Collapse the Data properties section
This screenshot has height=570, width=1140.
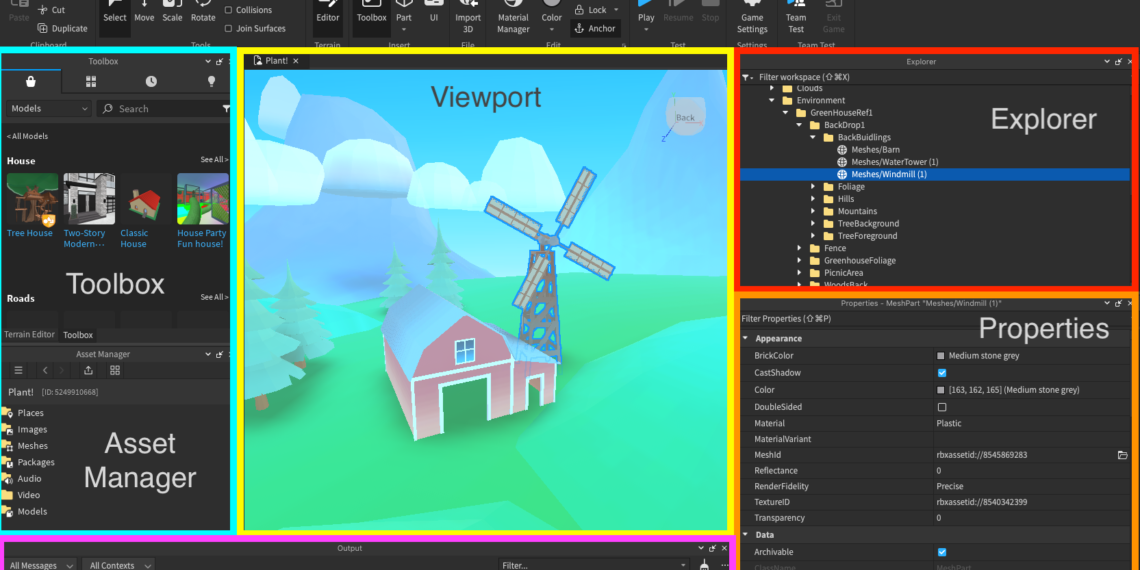pos(744,535)
